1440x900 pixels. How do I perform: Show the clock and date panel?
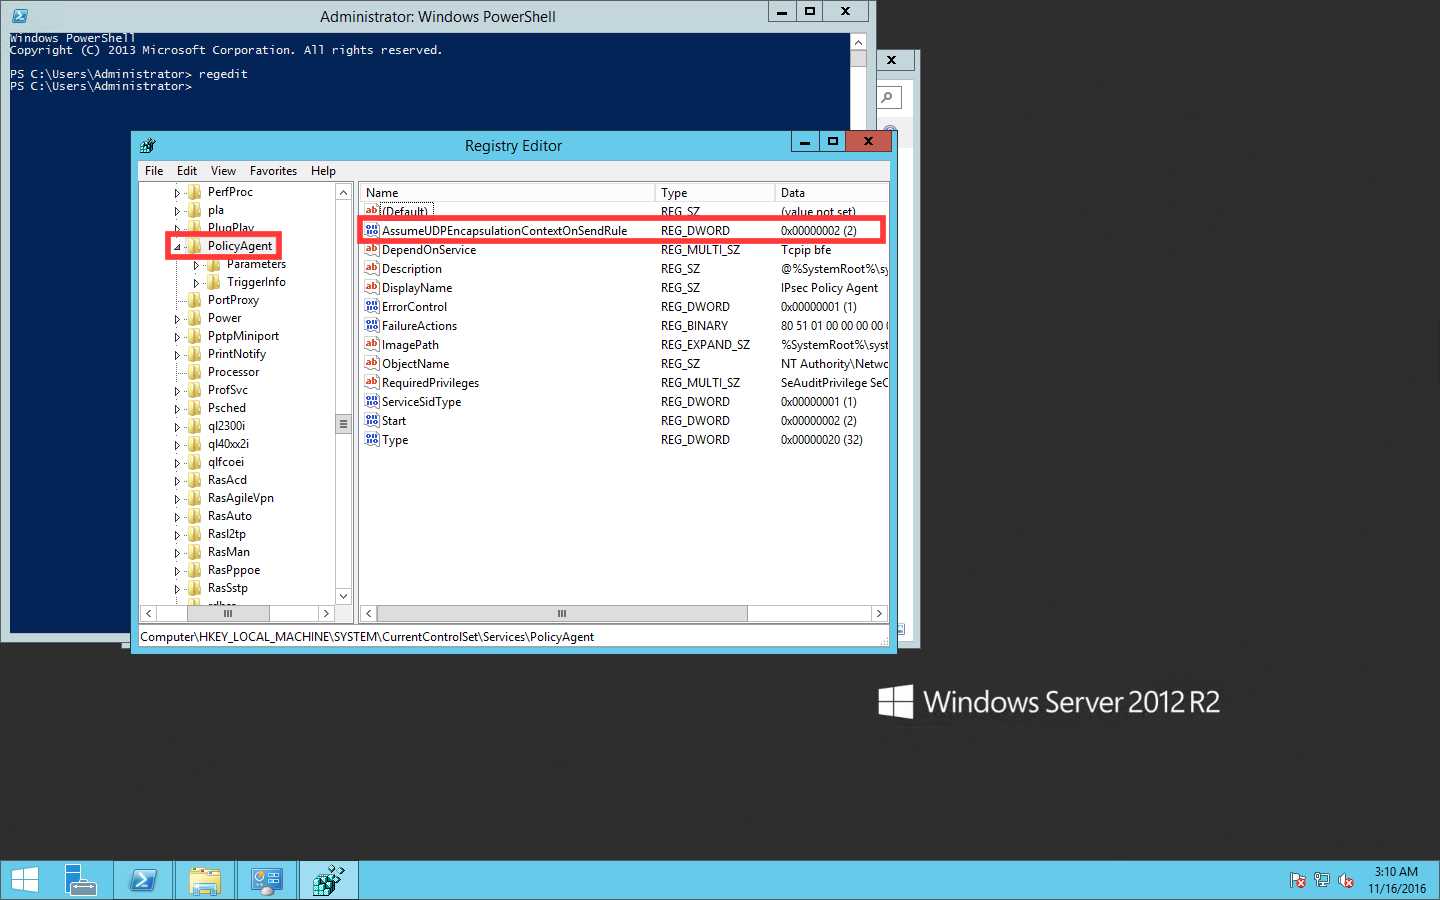coord(1397,880)
